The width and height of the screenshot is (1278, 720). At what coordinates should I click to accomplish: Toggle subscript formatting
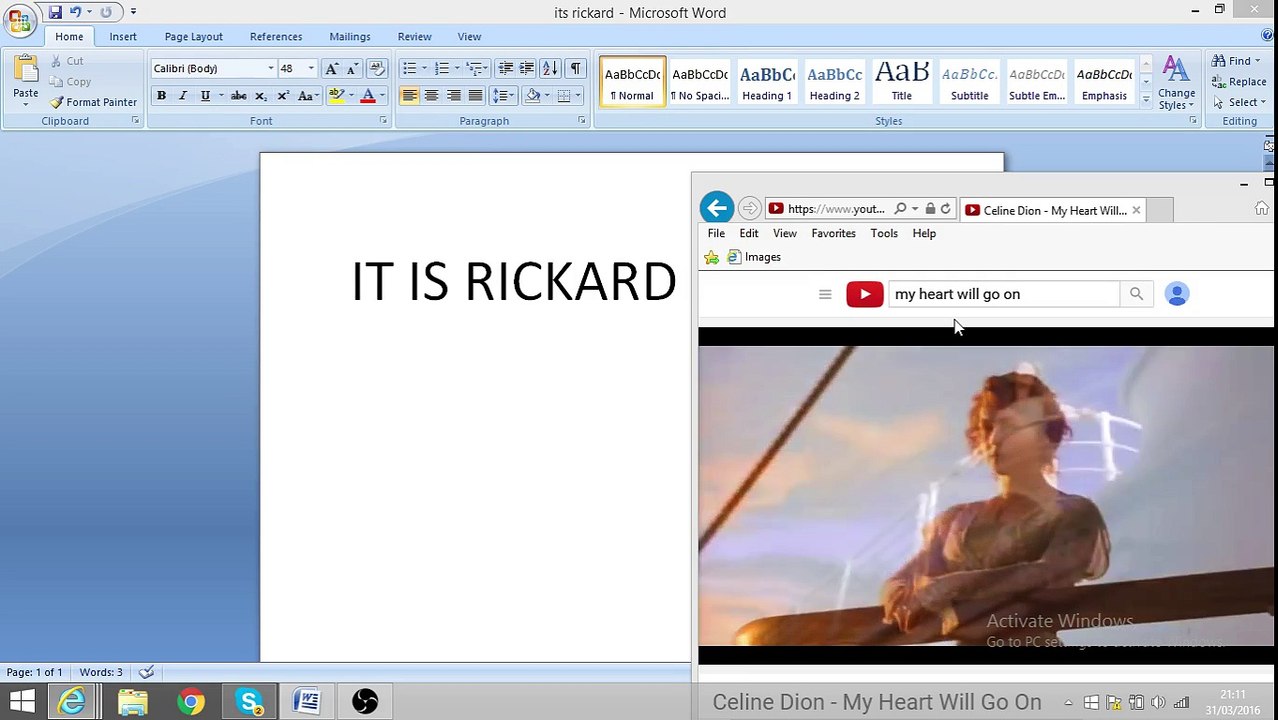261,96
